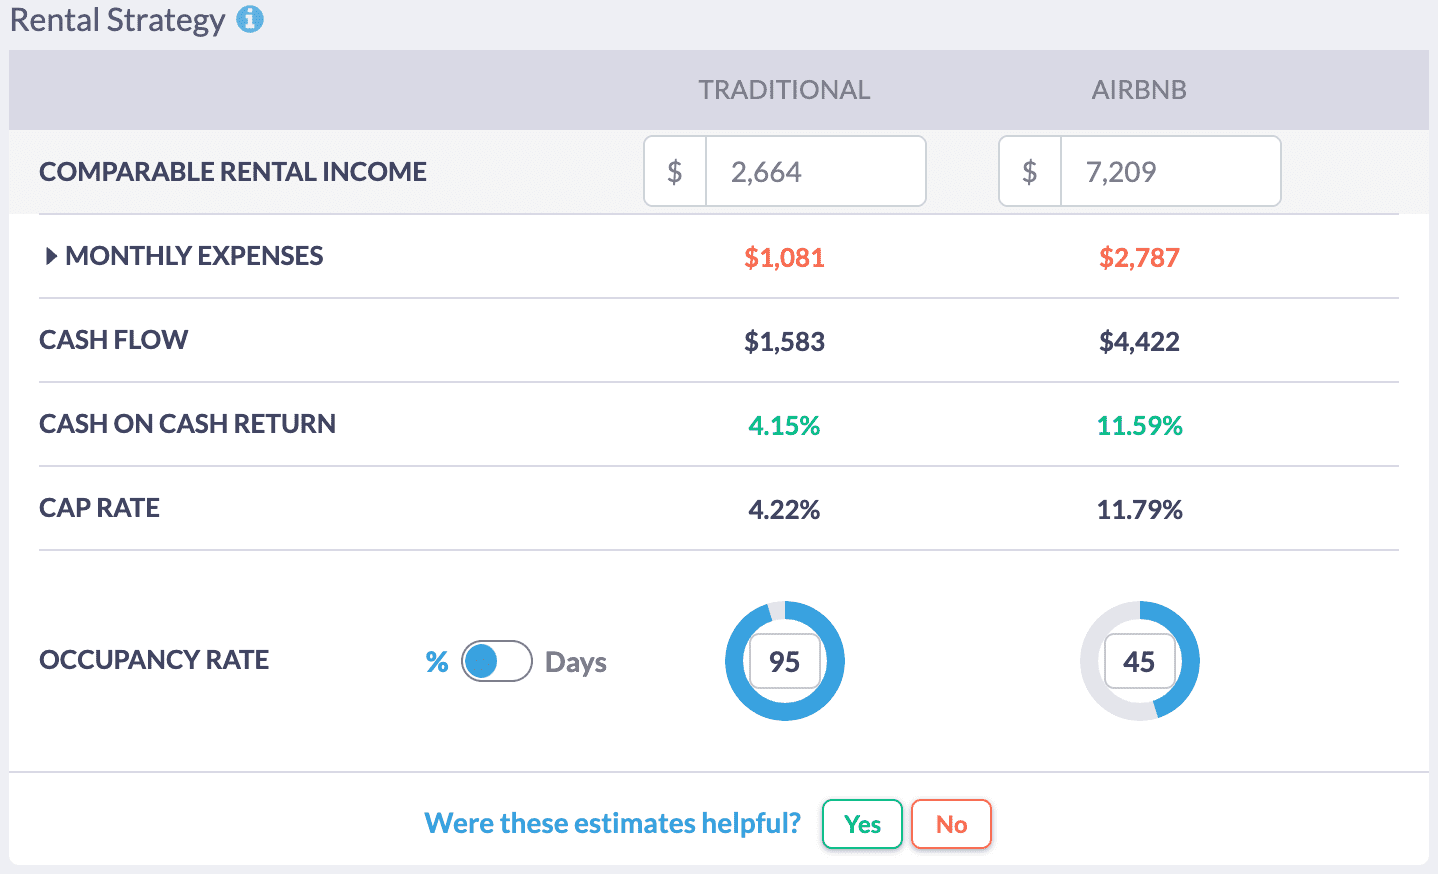The image size is (1438, 874).
Task: Open the Monthly Expenses details row
Action: [193, 256]
